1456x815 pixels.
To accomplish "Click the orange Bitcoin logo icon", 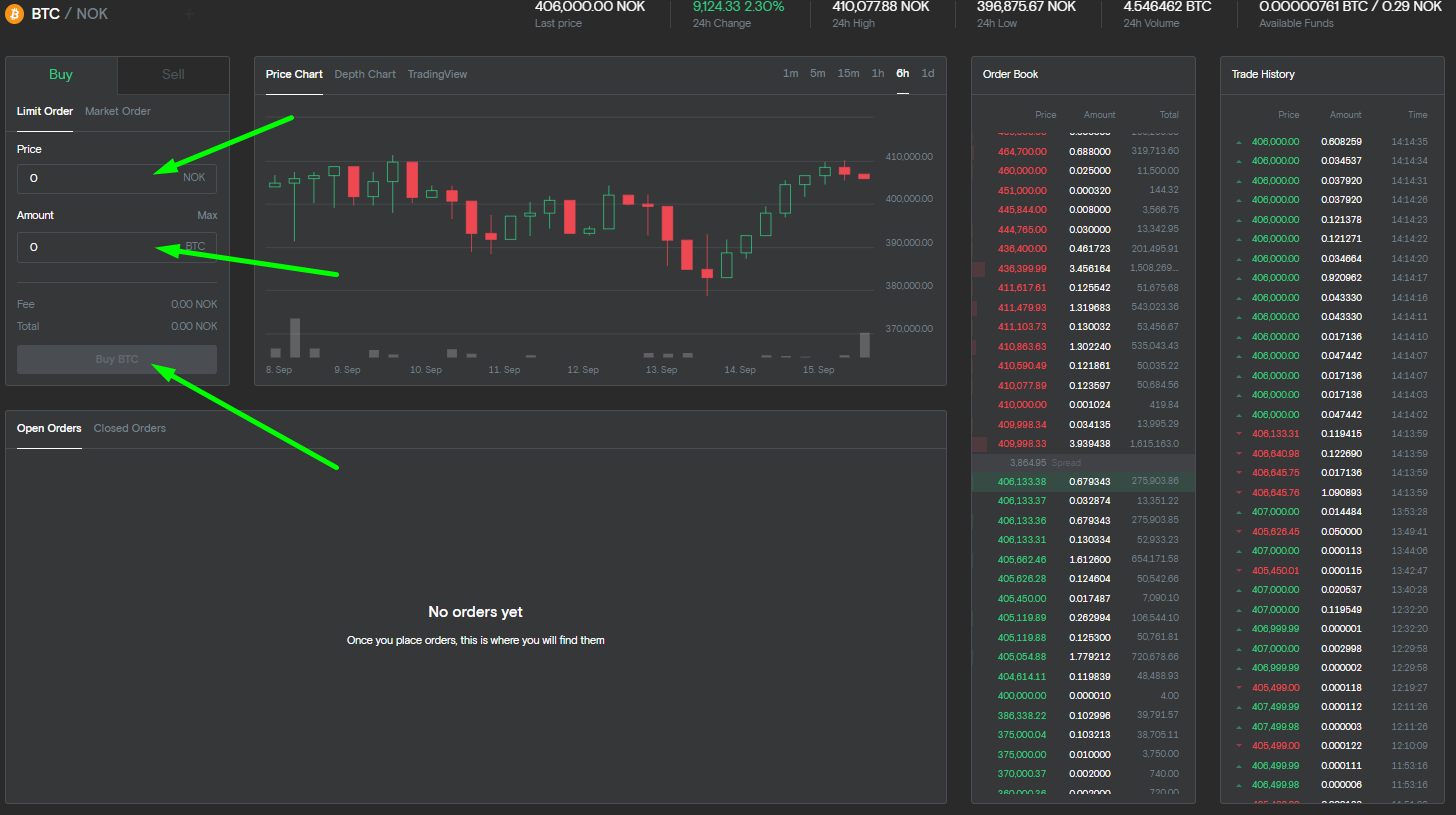I will (x=15, y=14).
